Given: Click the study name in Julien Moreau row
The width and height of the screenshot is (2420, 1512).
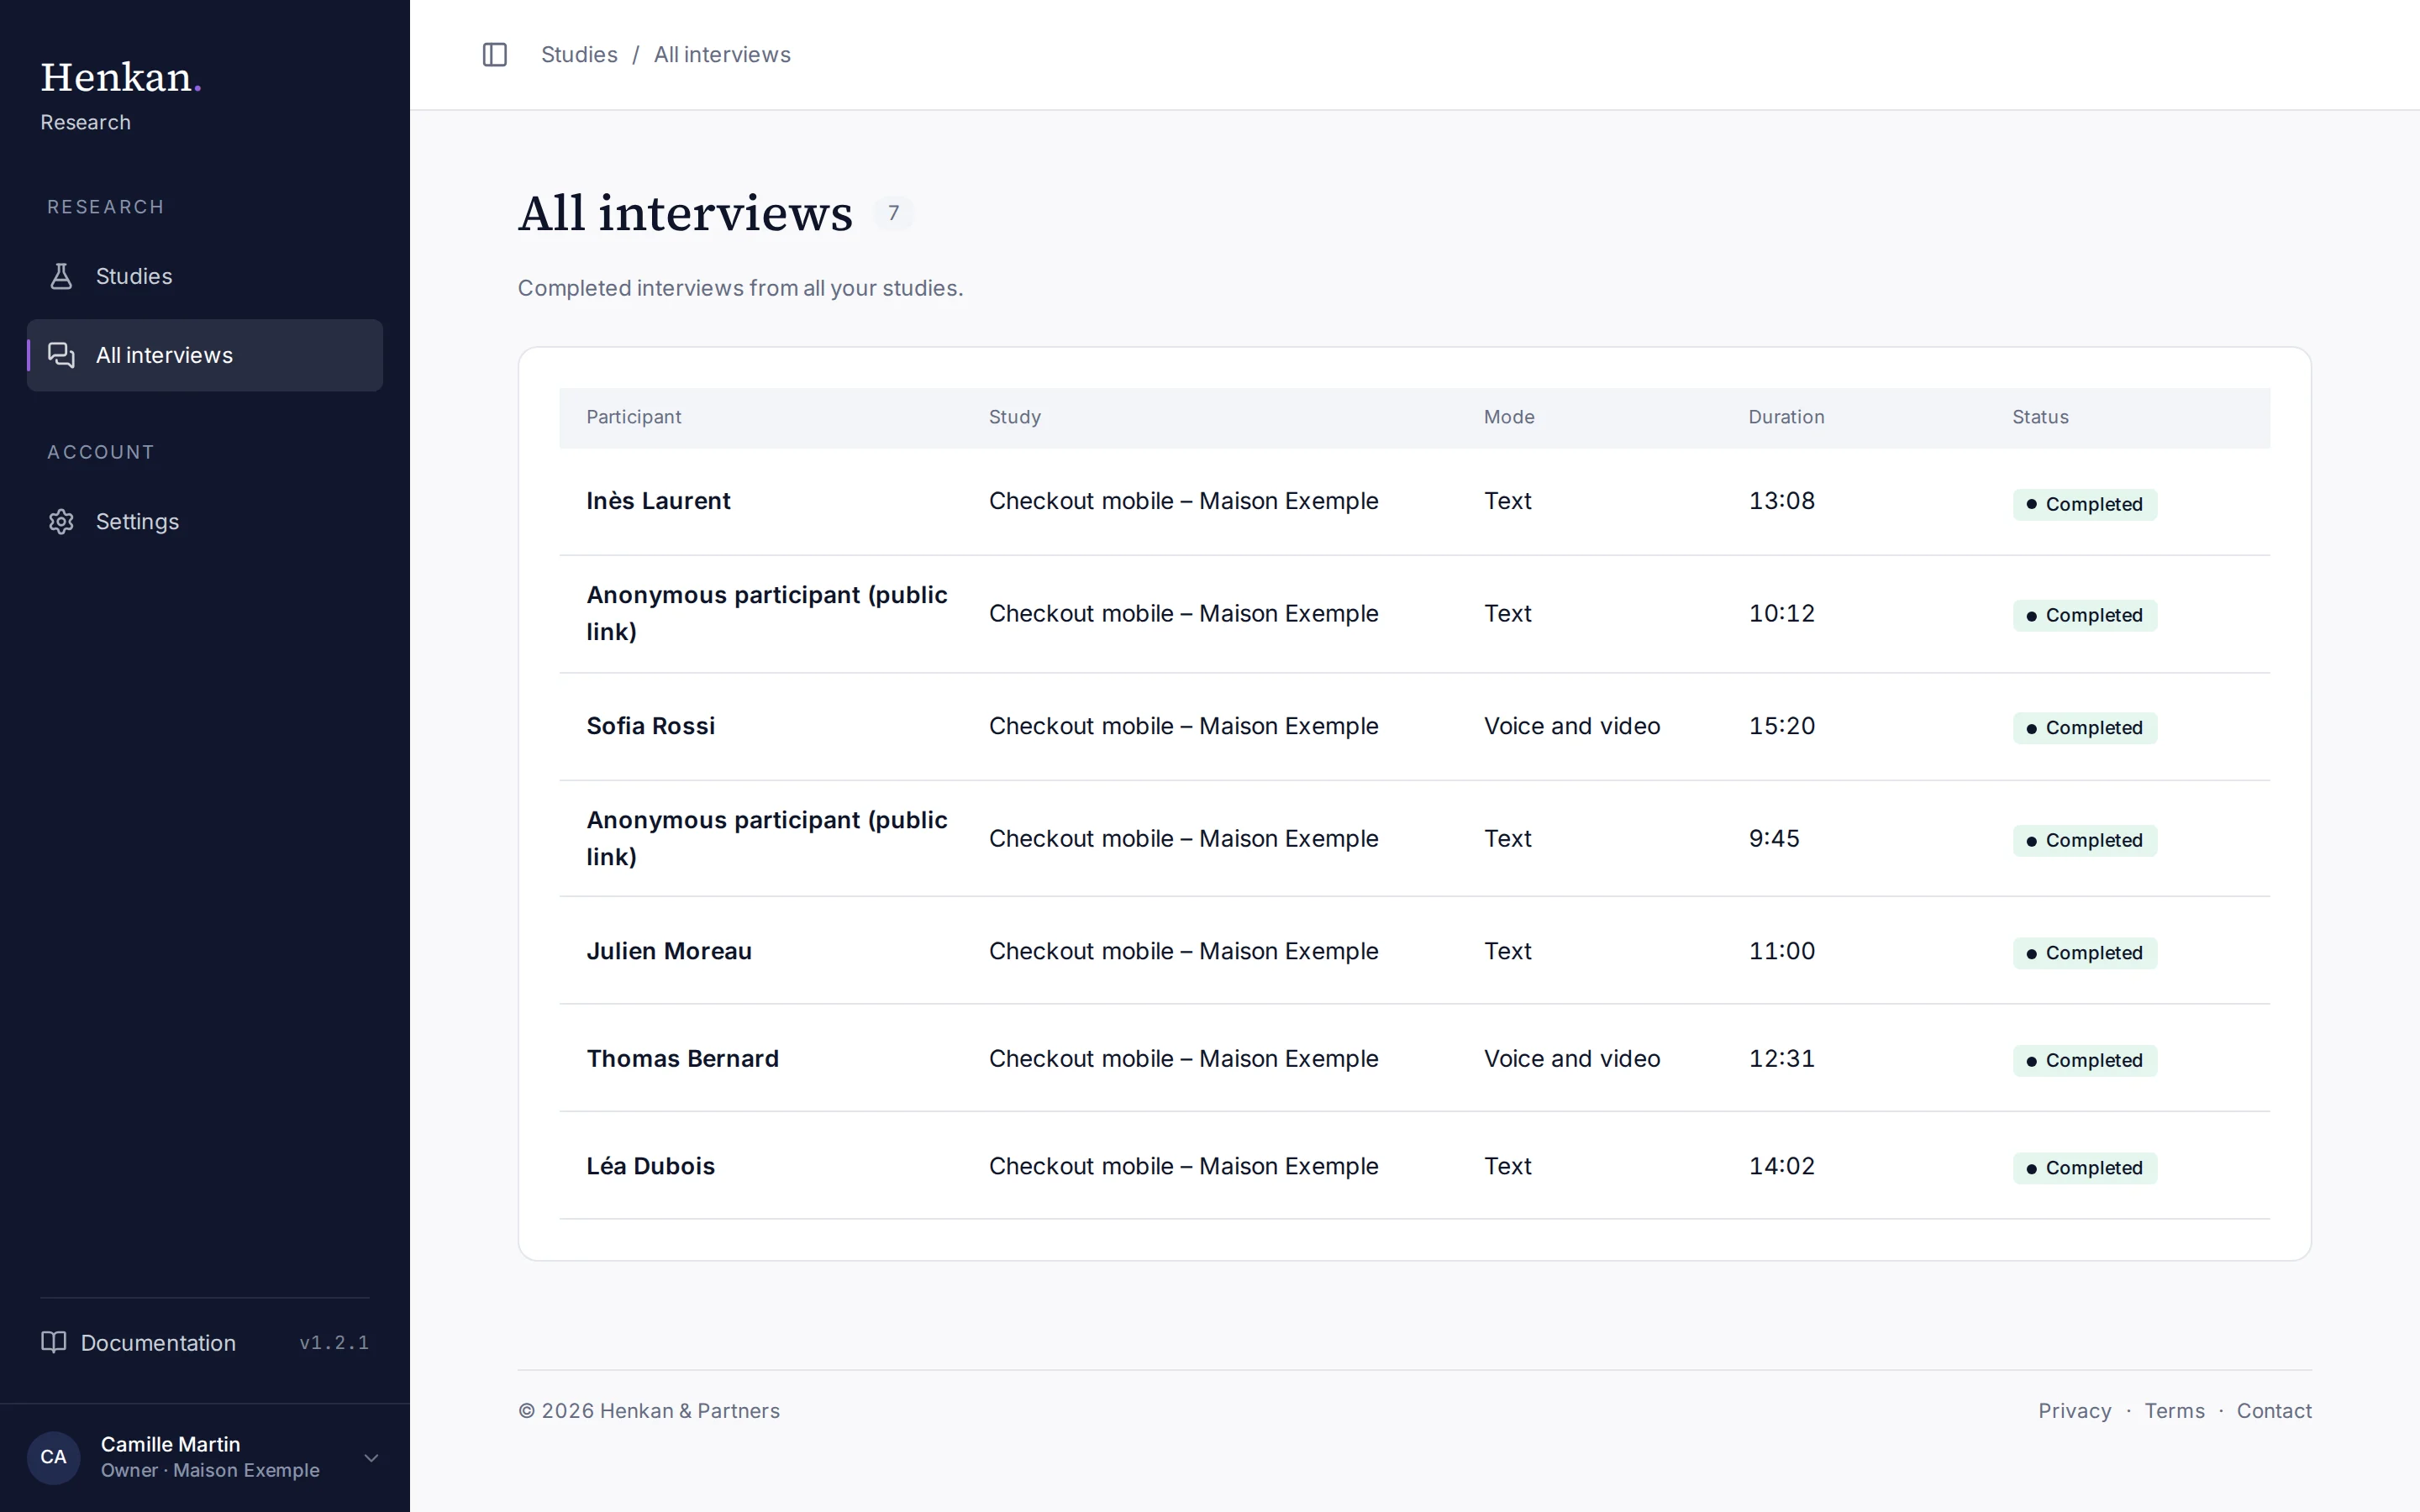Looking at the screenshot, I should [1183, 951].
